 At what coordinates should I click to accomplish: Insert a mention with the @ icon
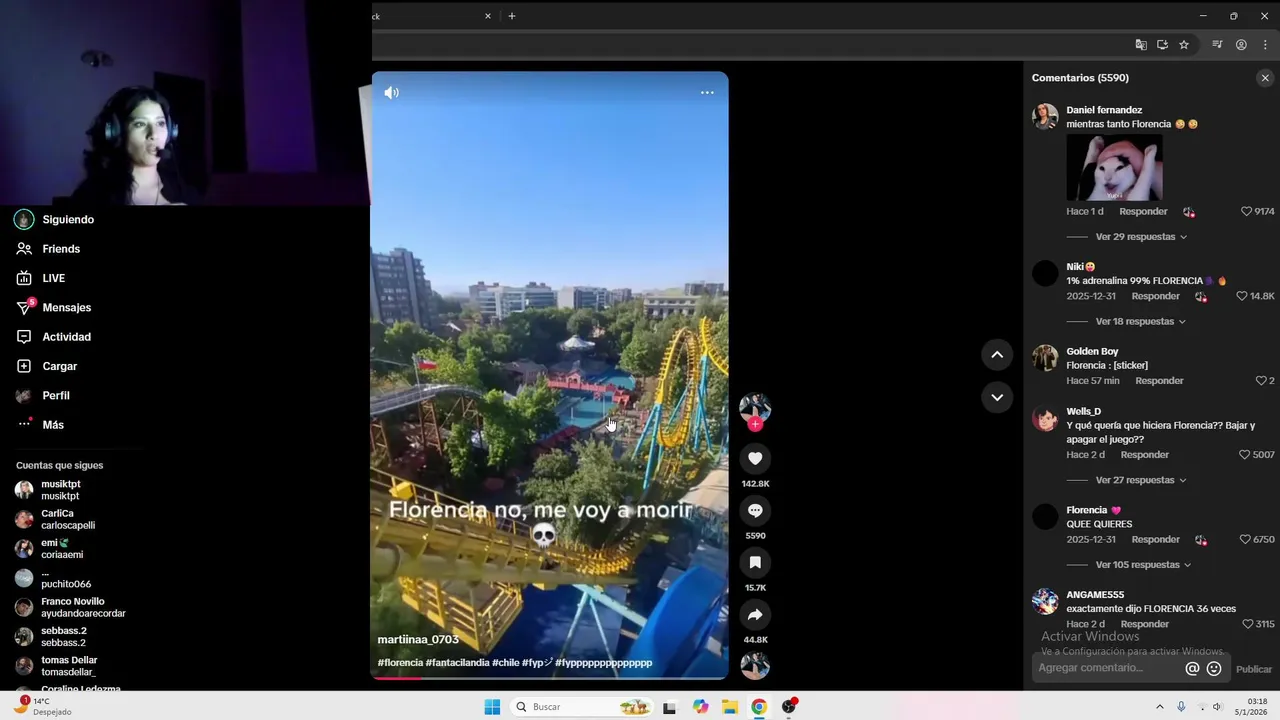1192,669
